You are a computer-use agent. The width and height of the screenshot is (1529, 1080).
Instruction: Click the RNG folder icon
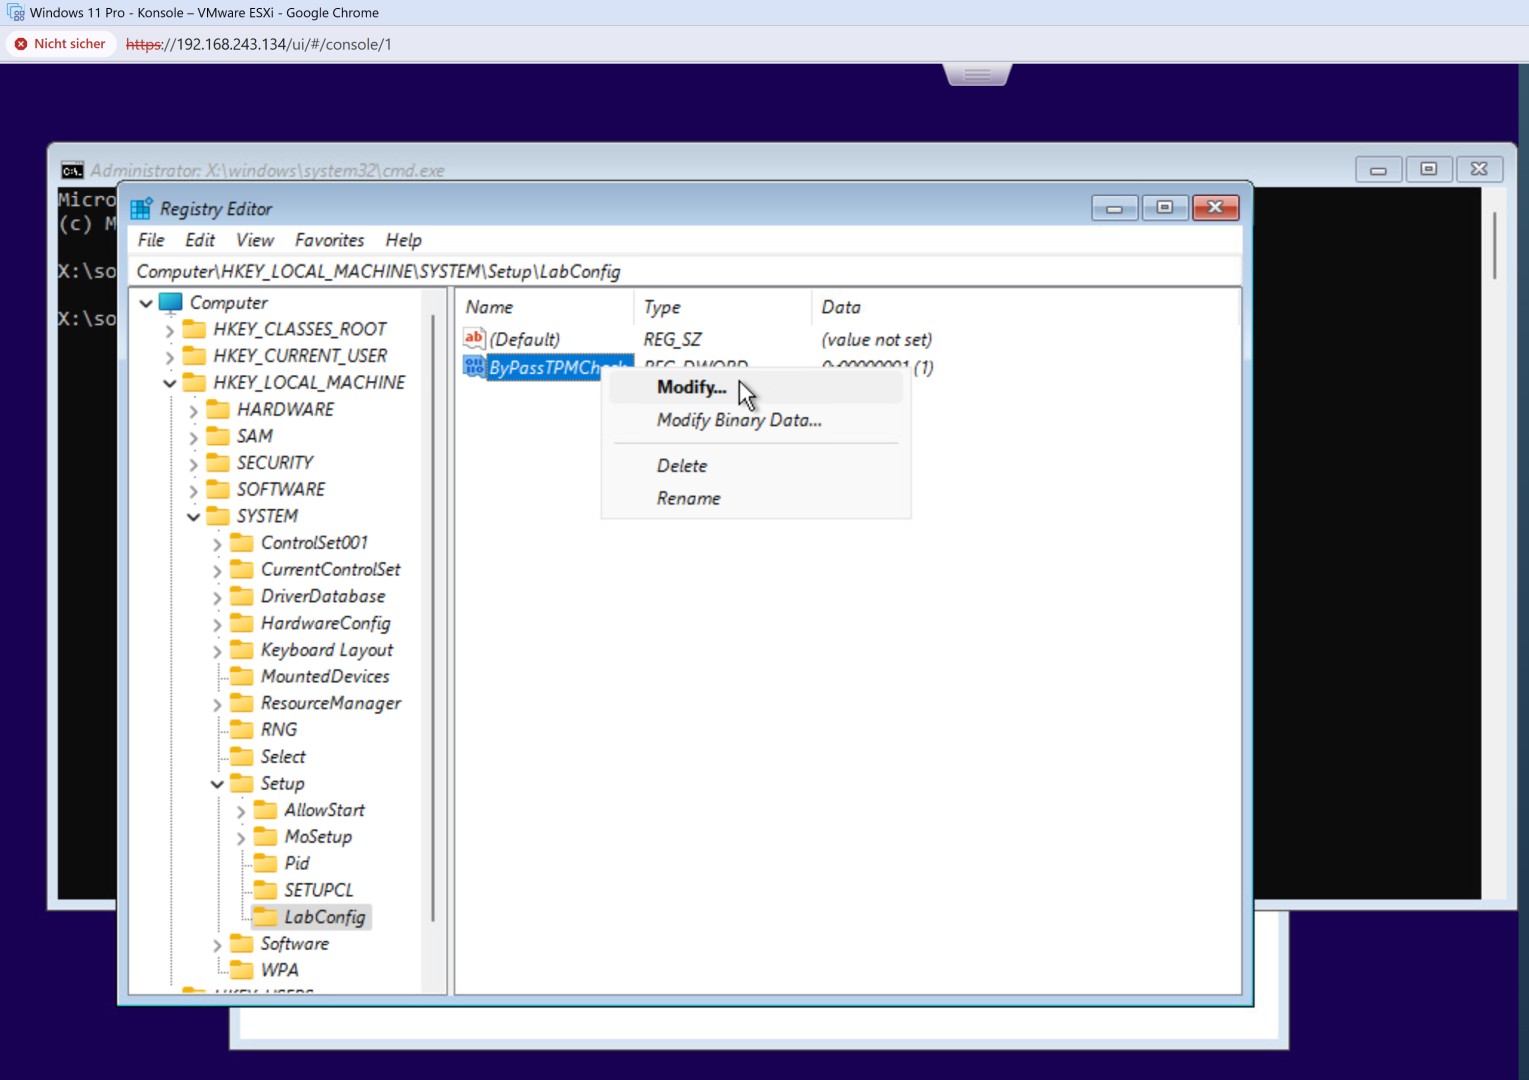pyautogui.click(x=242, y=729)
